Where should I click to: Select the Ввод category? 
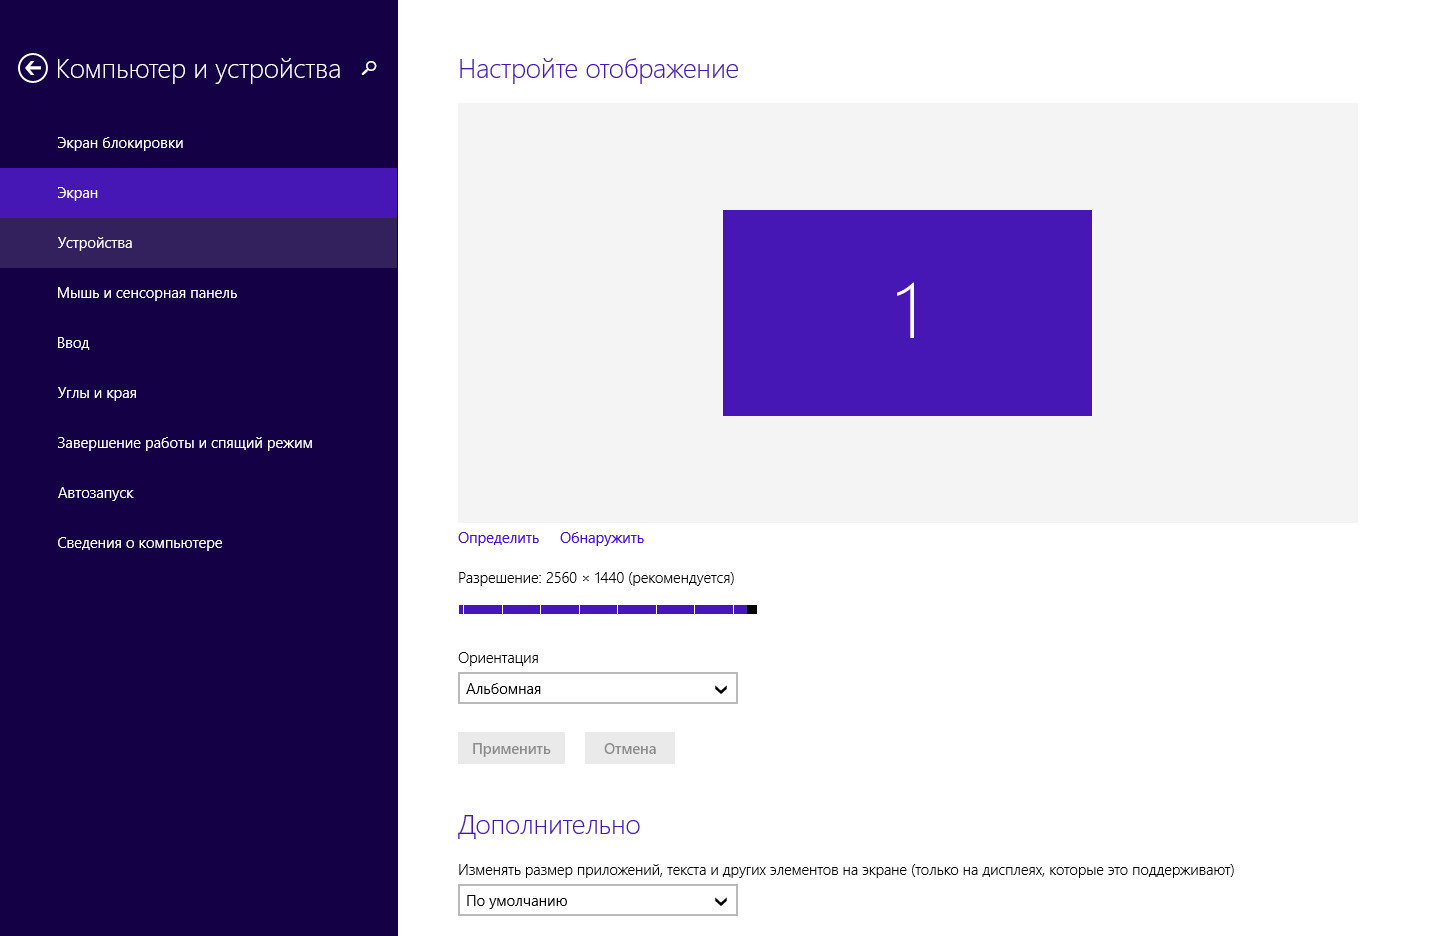(73, 343)
